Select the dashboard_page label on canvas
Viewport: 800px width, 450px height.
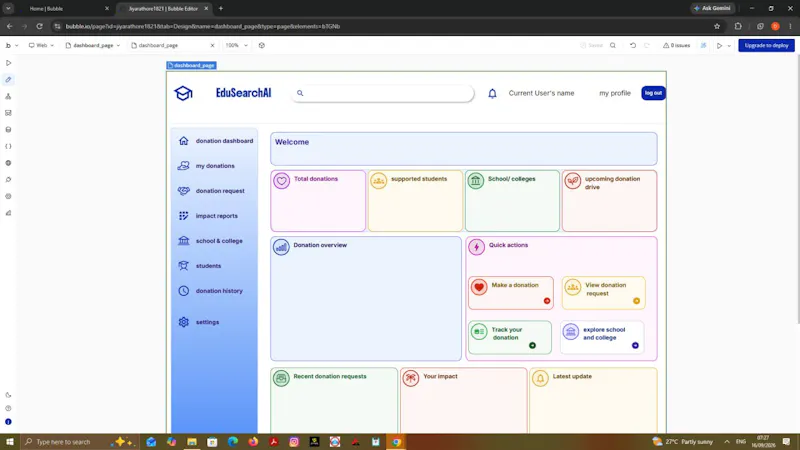click(x=191, y=65)
